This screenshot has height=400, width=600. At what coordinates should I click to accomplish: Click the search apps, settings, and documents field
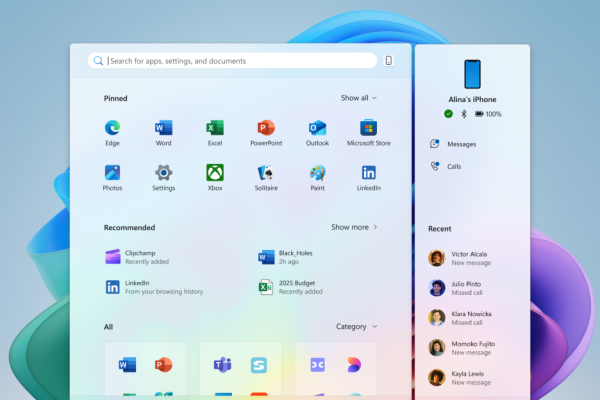click(x=232, y=61)
